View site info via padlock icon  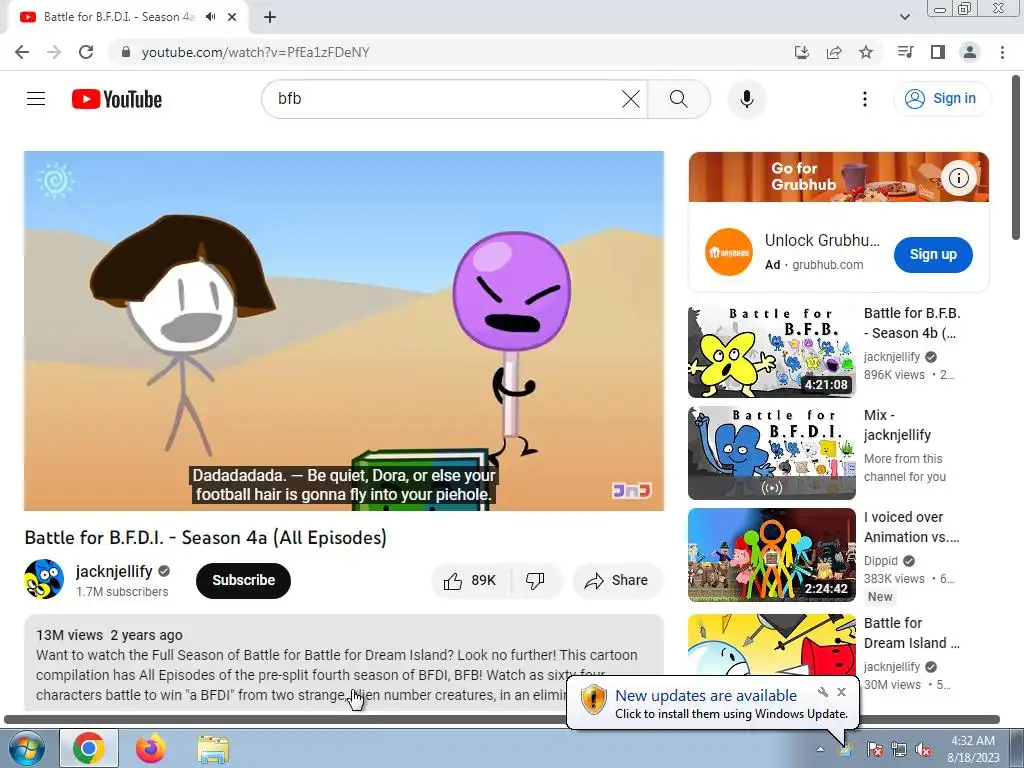pos(126,52)
